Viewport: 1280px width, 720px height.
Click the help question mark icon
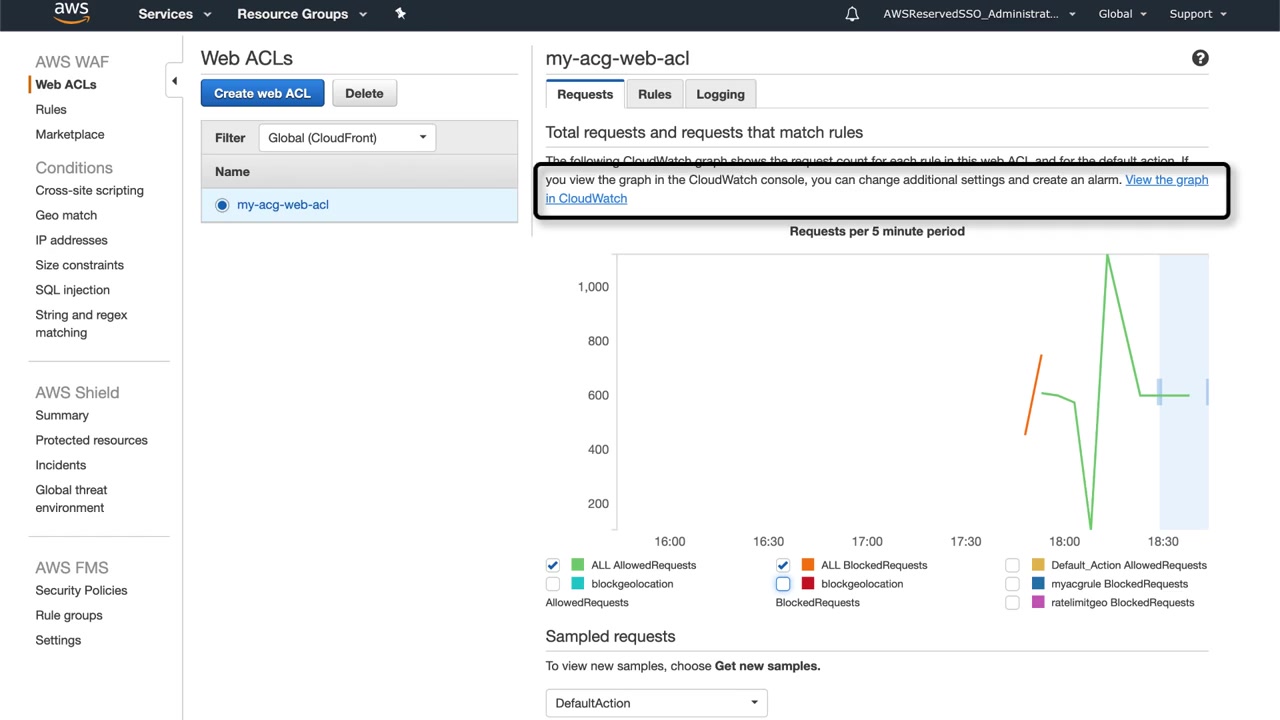[x=1200, y=59]
